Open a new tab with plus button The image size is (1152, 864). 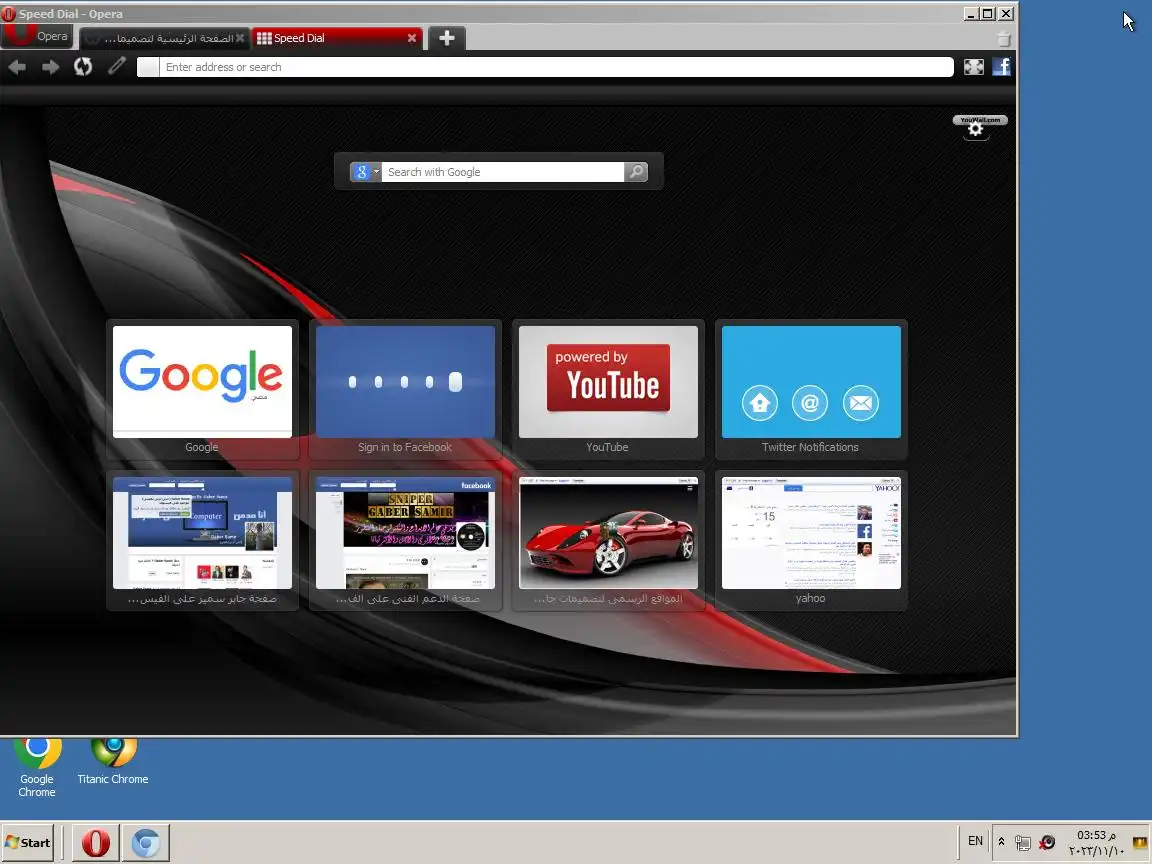click(447, 38)
